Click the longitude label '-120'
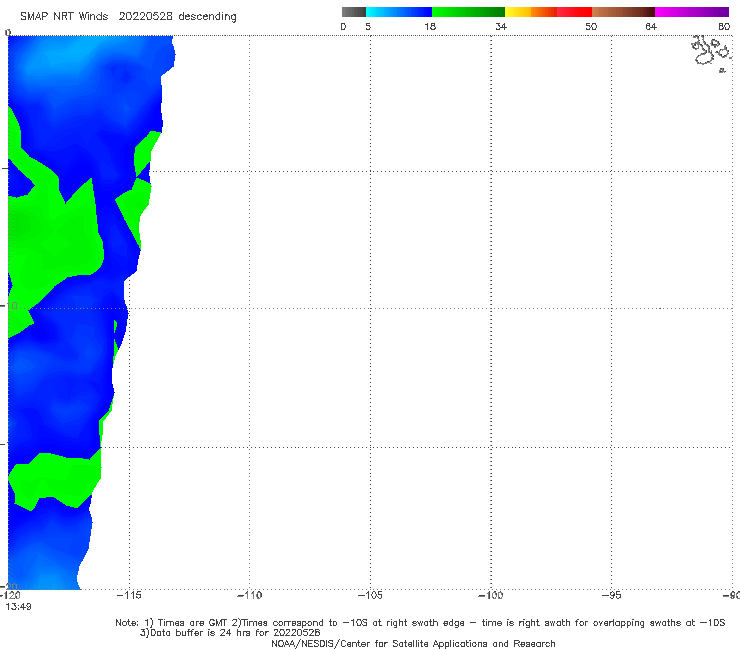Viewport: 740px width, 650px height. tap(10, 595)
